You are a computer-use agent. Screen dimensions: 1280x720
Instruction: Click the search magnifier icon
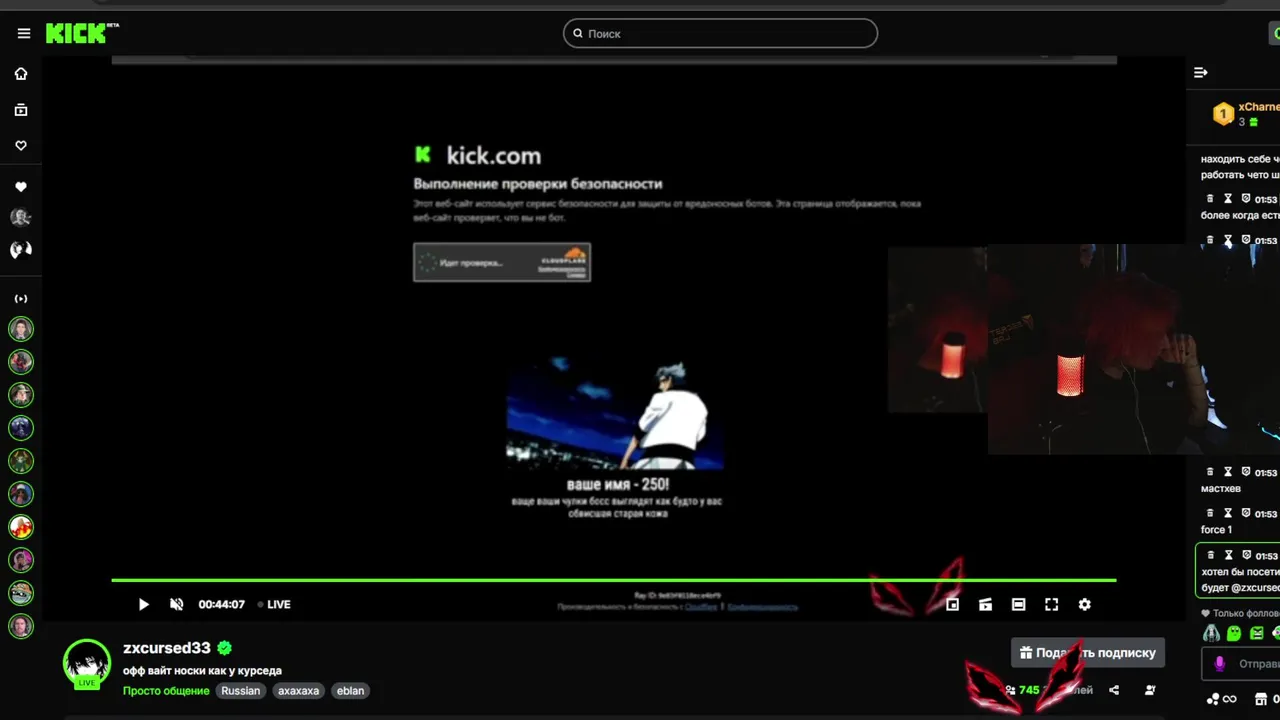click(x=577, y=33)
